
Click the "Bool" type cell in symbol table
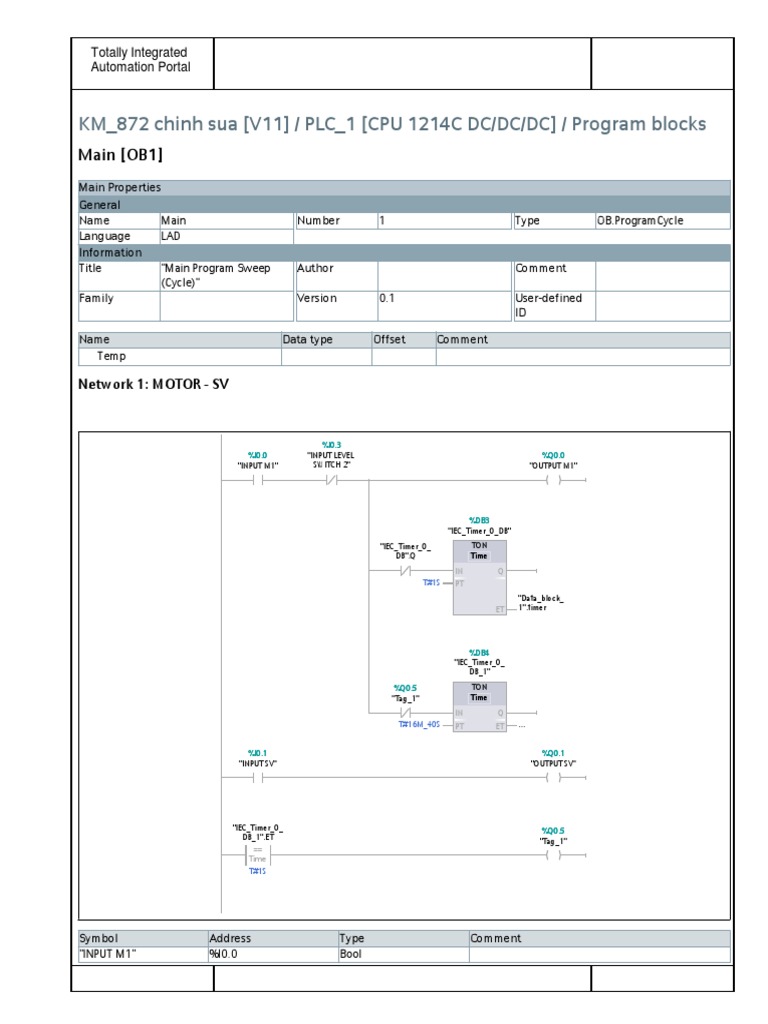[404, 954]
